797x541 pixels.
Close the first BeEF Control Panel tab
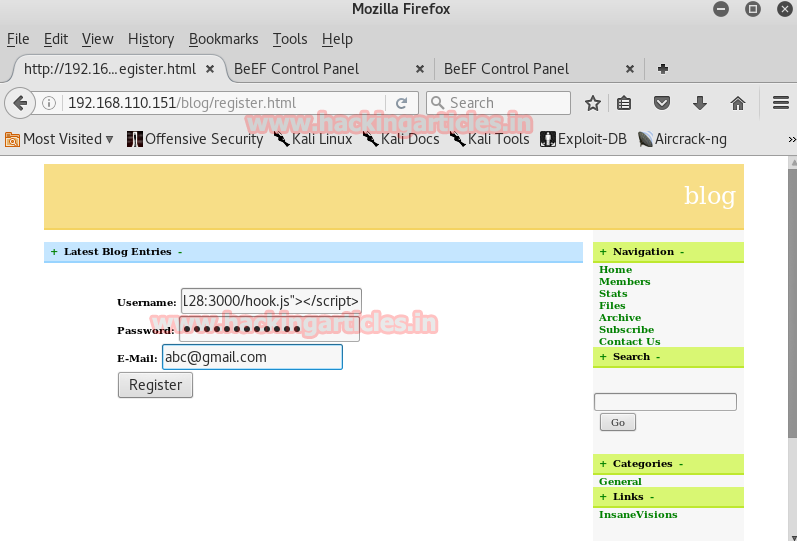[x=420, y=69]
